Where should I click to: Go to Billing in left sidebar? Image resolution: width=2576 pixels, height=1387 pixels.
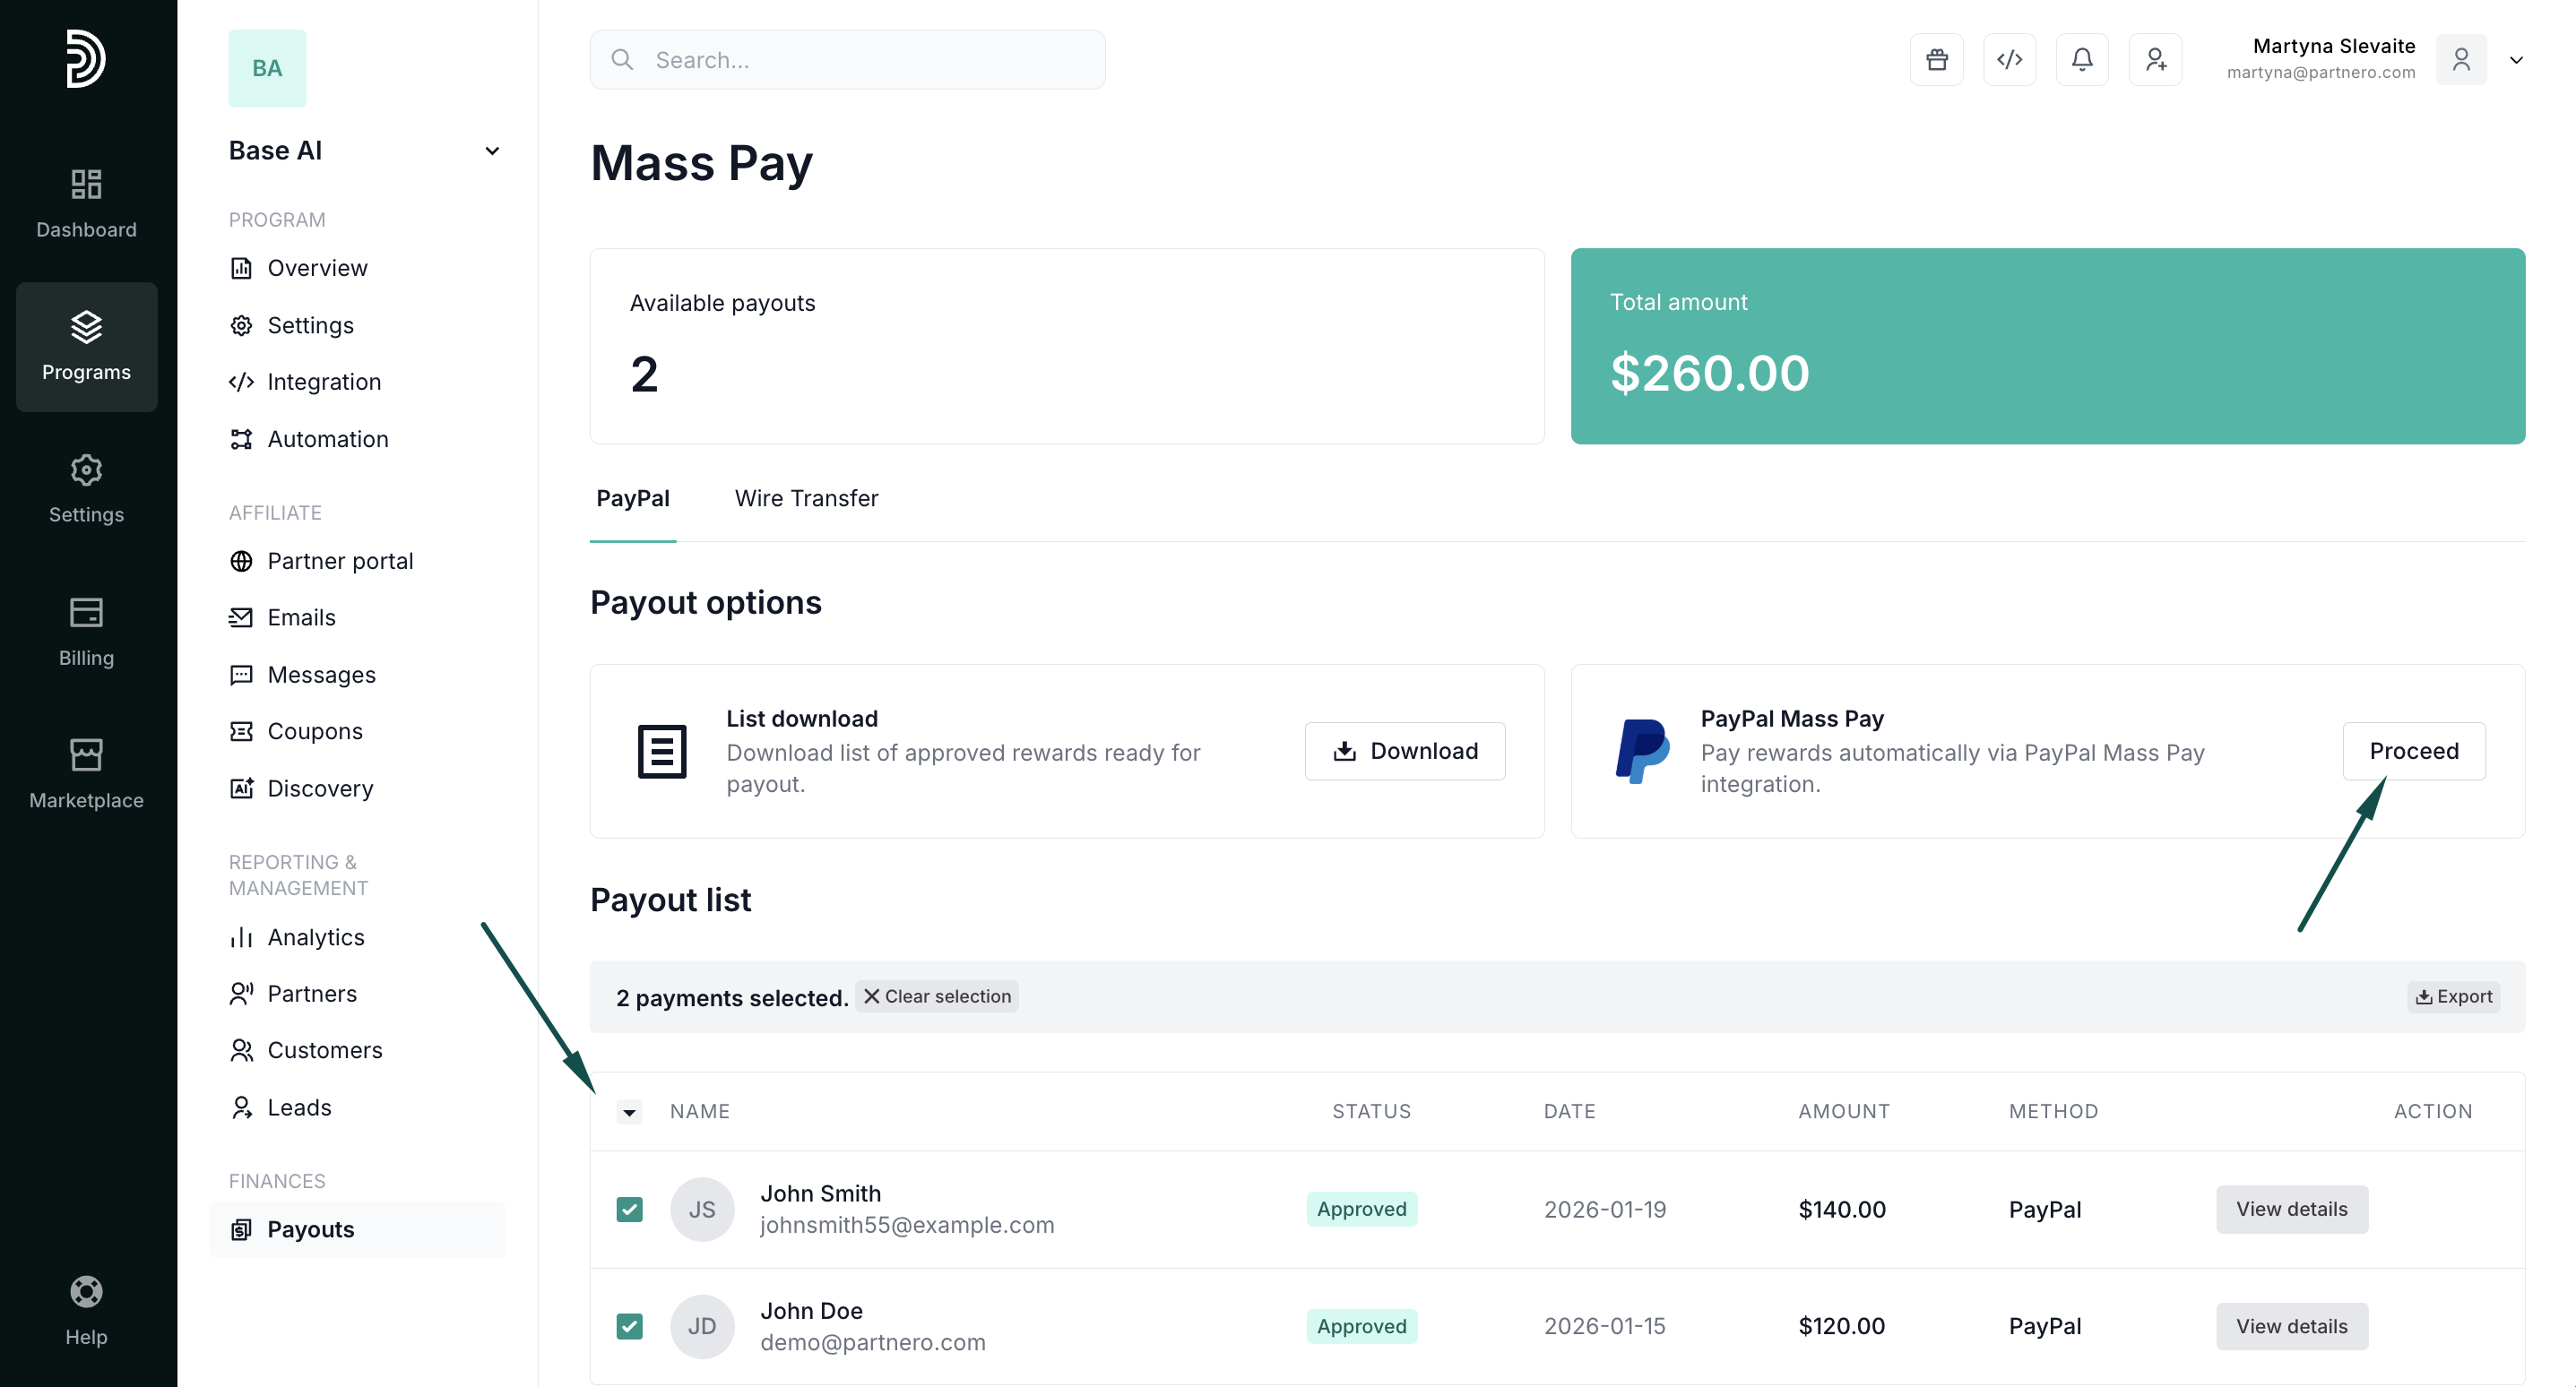pos(86,631)
